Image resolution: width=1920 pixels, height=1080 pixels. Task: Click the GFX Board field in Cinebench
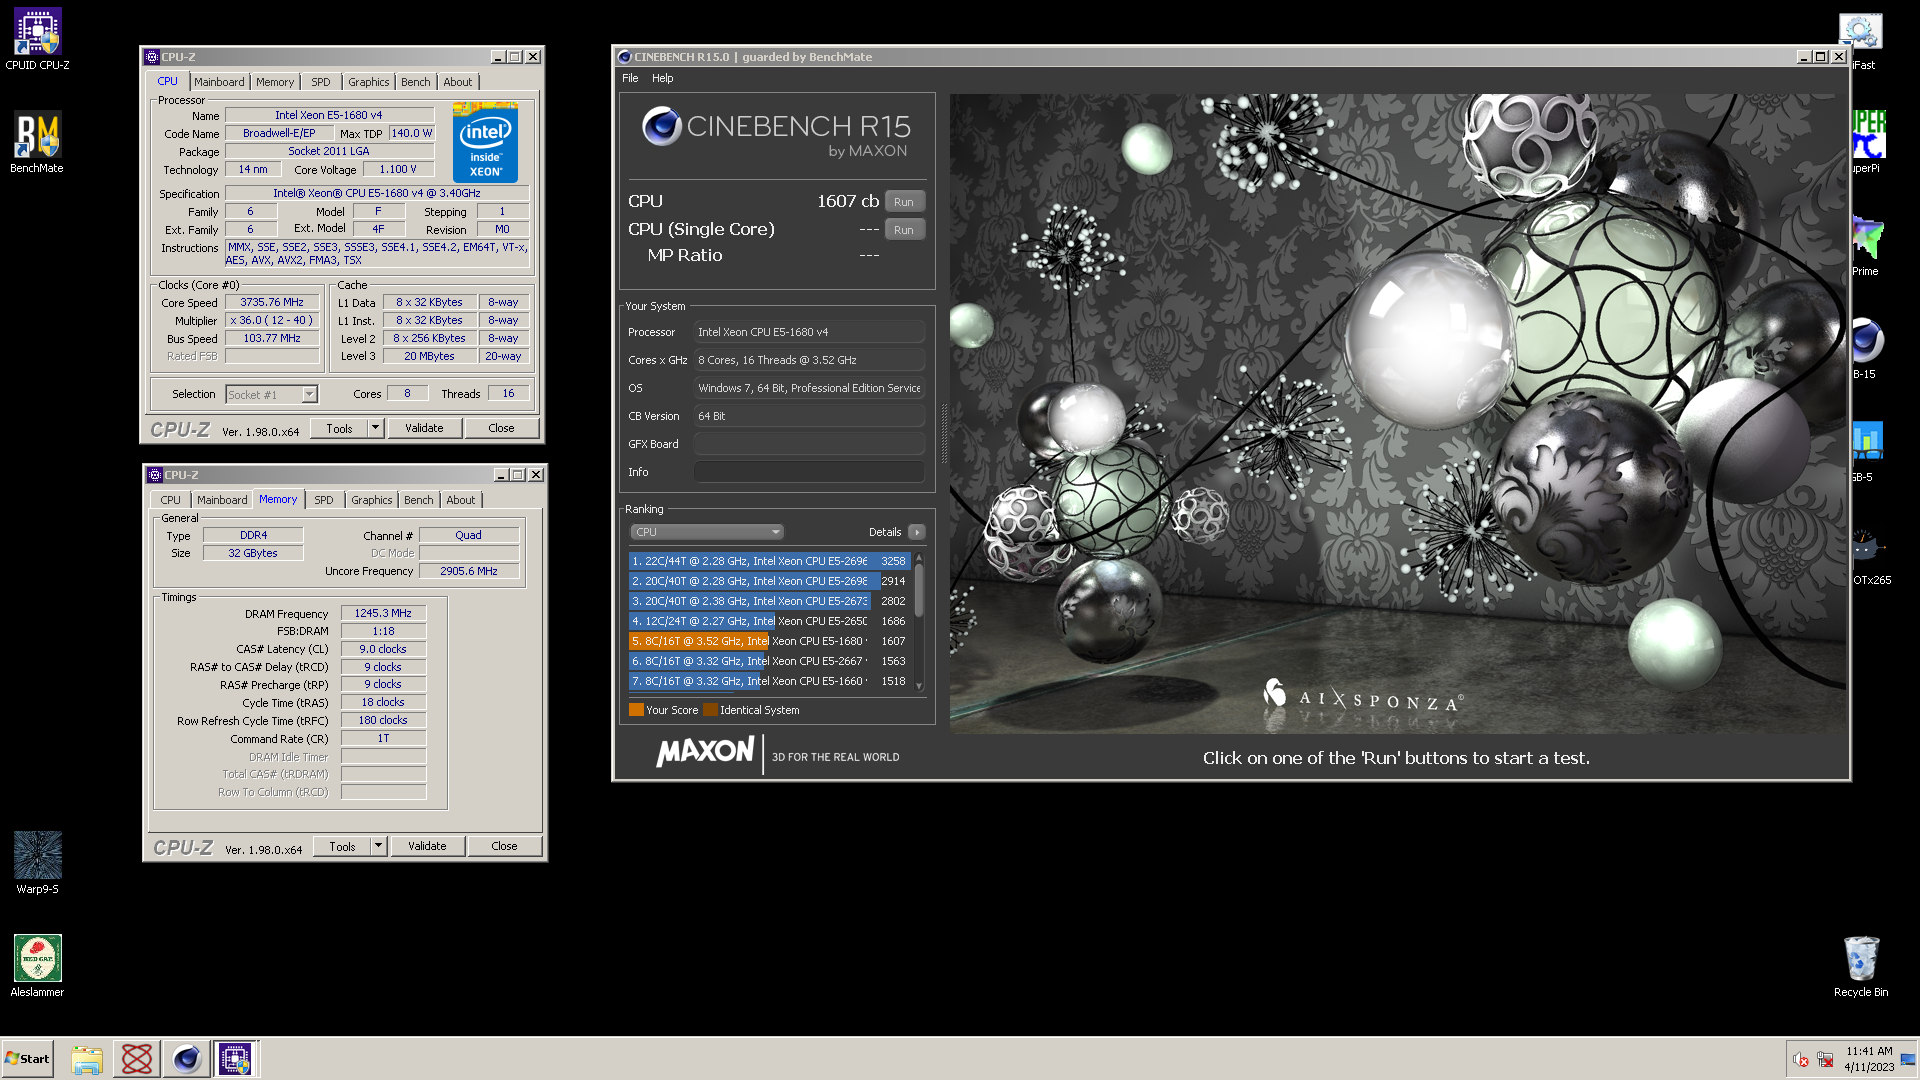click(809, 444)
